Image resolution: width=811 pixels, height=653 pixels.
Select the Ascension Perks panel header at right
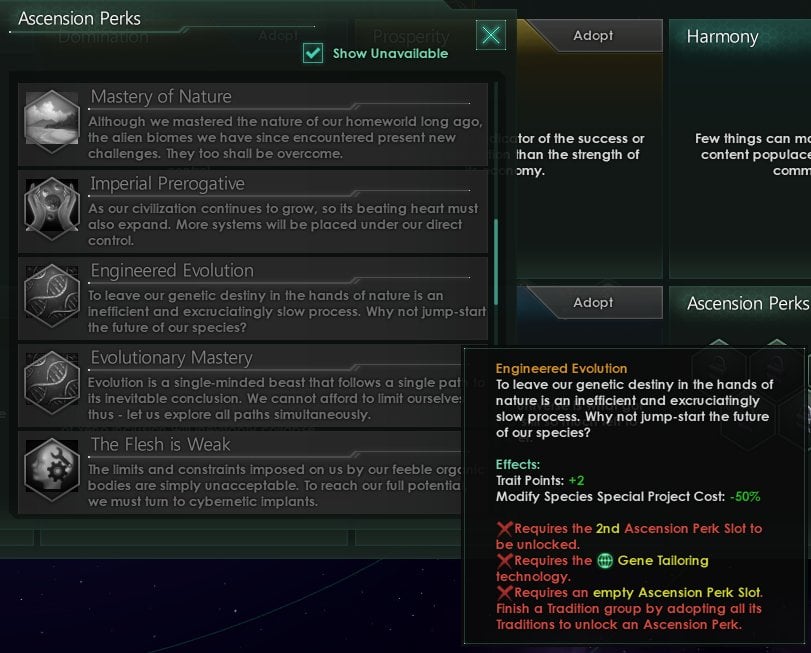[748, 303]
